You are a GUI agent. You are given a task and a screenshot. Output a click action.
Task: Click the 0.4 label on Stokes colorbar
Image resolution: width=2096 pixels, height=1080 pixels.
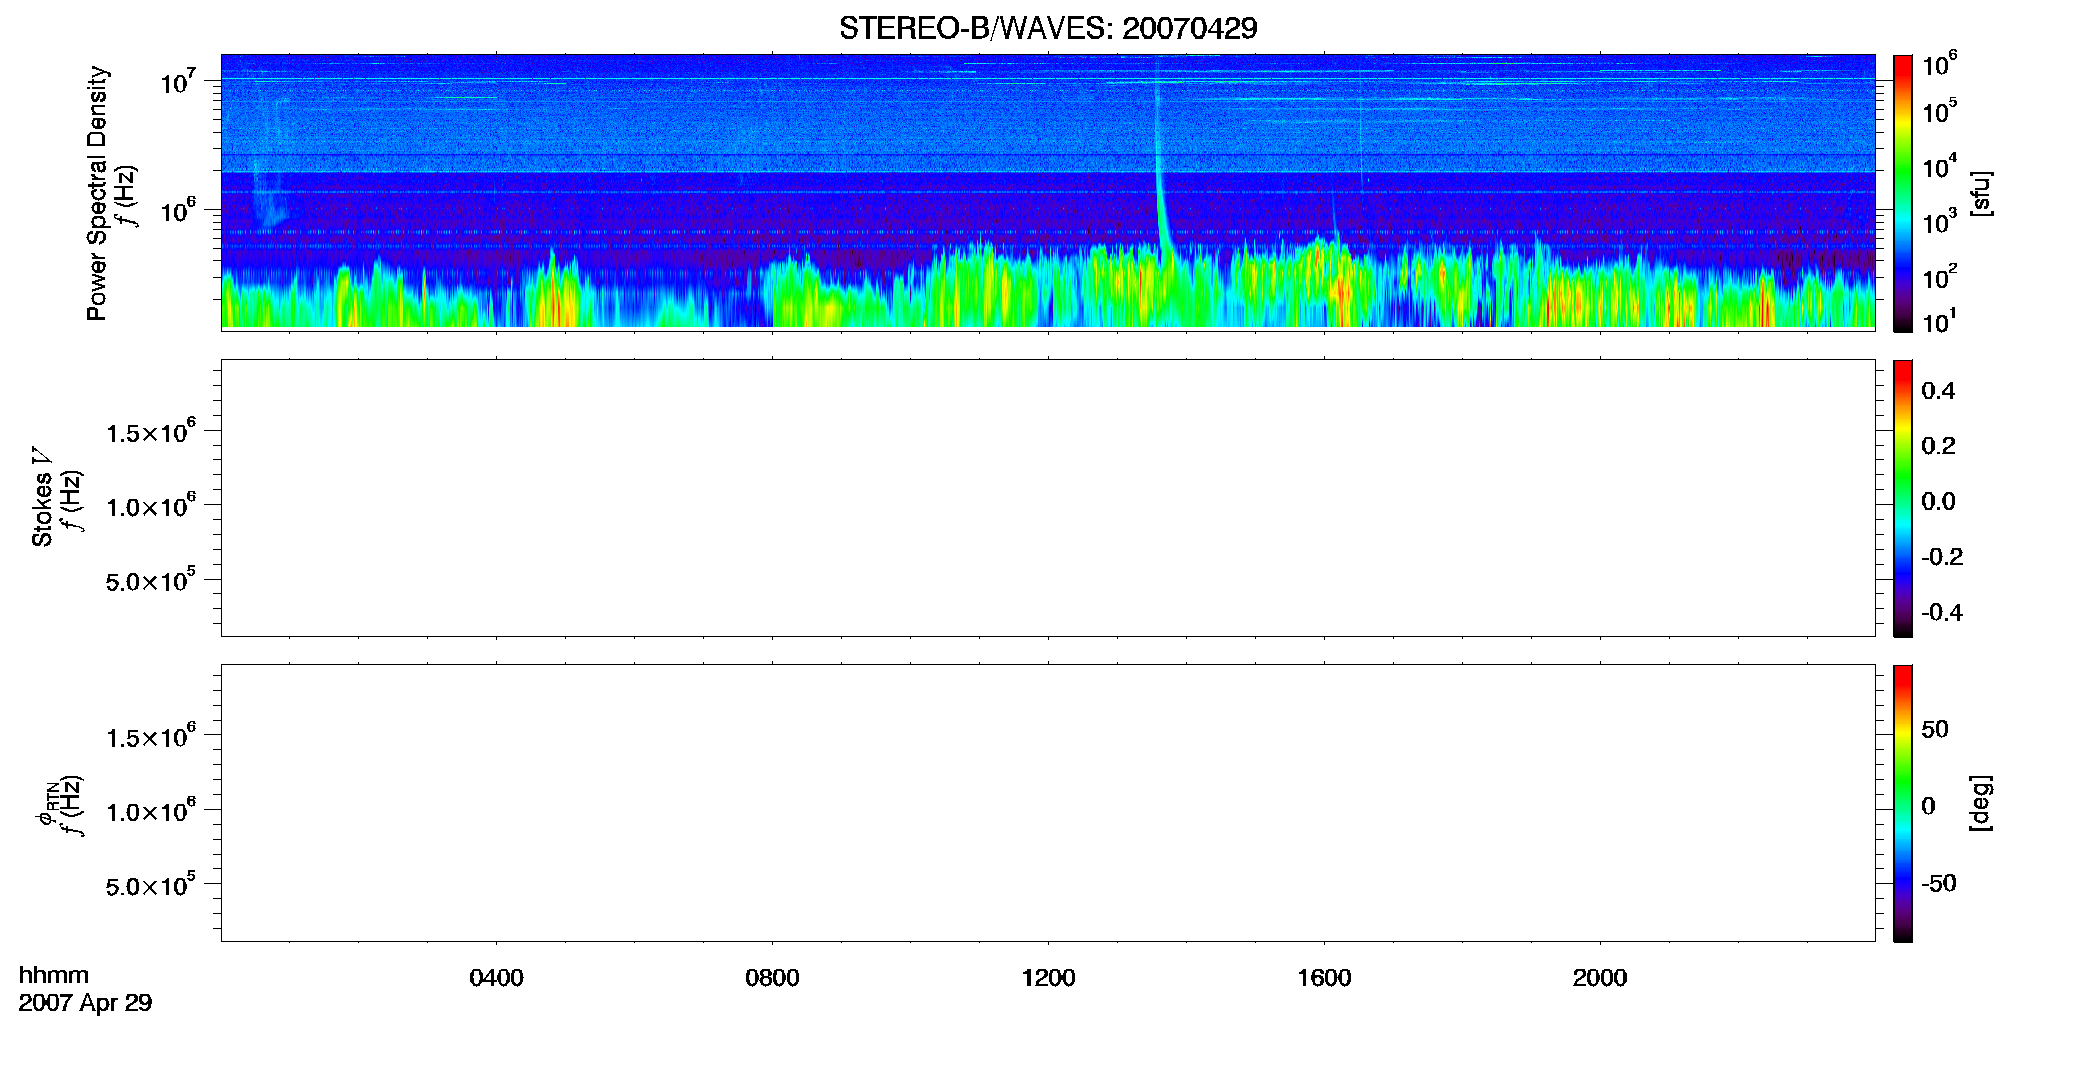[1938, 391]
